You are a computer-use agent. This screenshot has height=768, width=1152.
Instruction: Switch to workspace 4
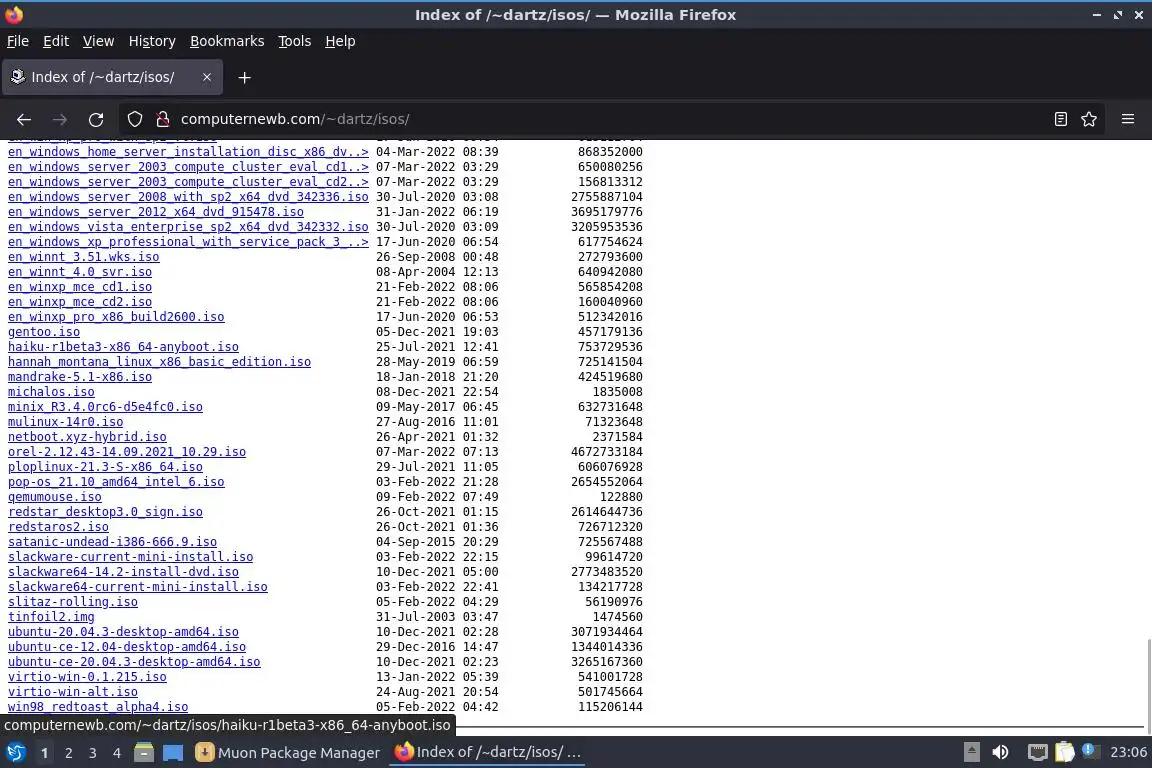(117, 753)
